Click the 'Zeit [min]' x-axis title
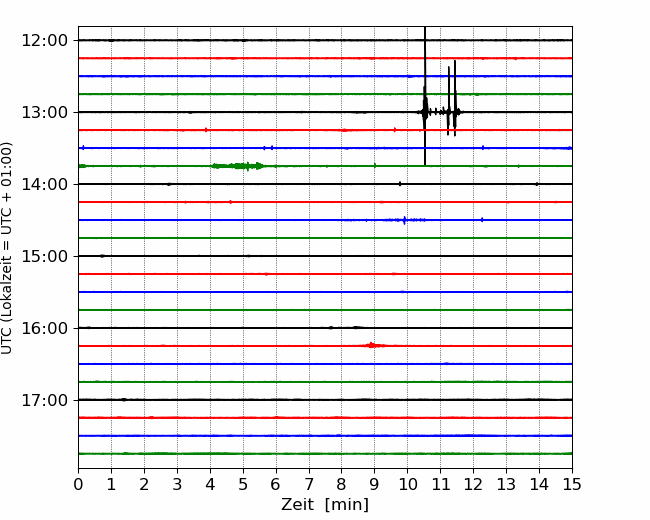Viewport: 650px width, 520px height. [325, 505]
